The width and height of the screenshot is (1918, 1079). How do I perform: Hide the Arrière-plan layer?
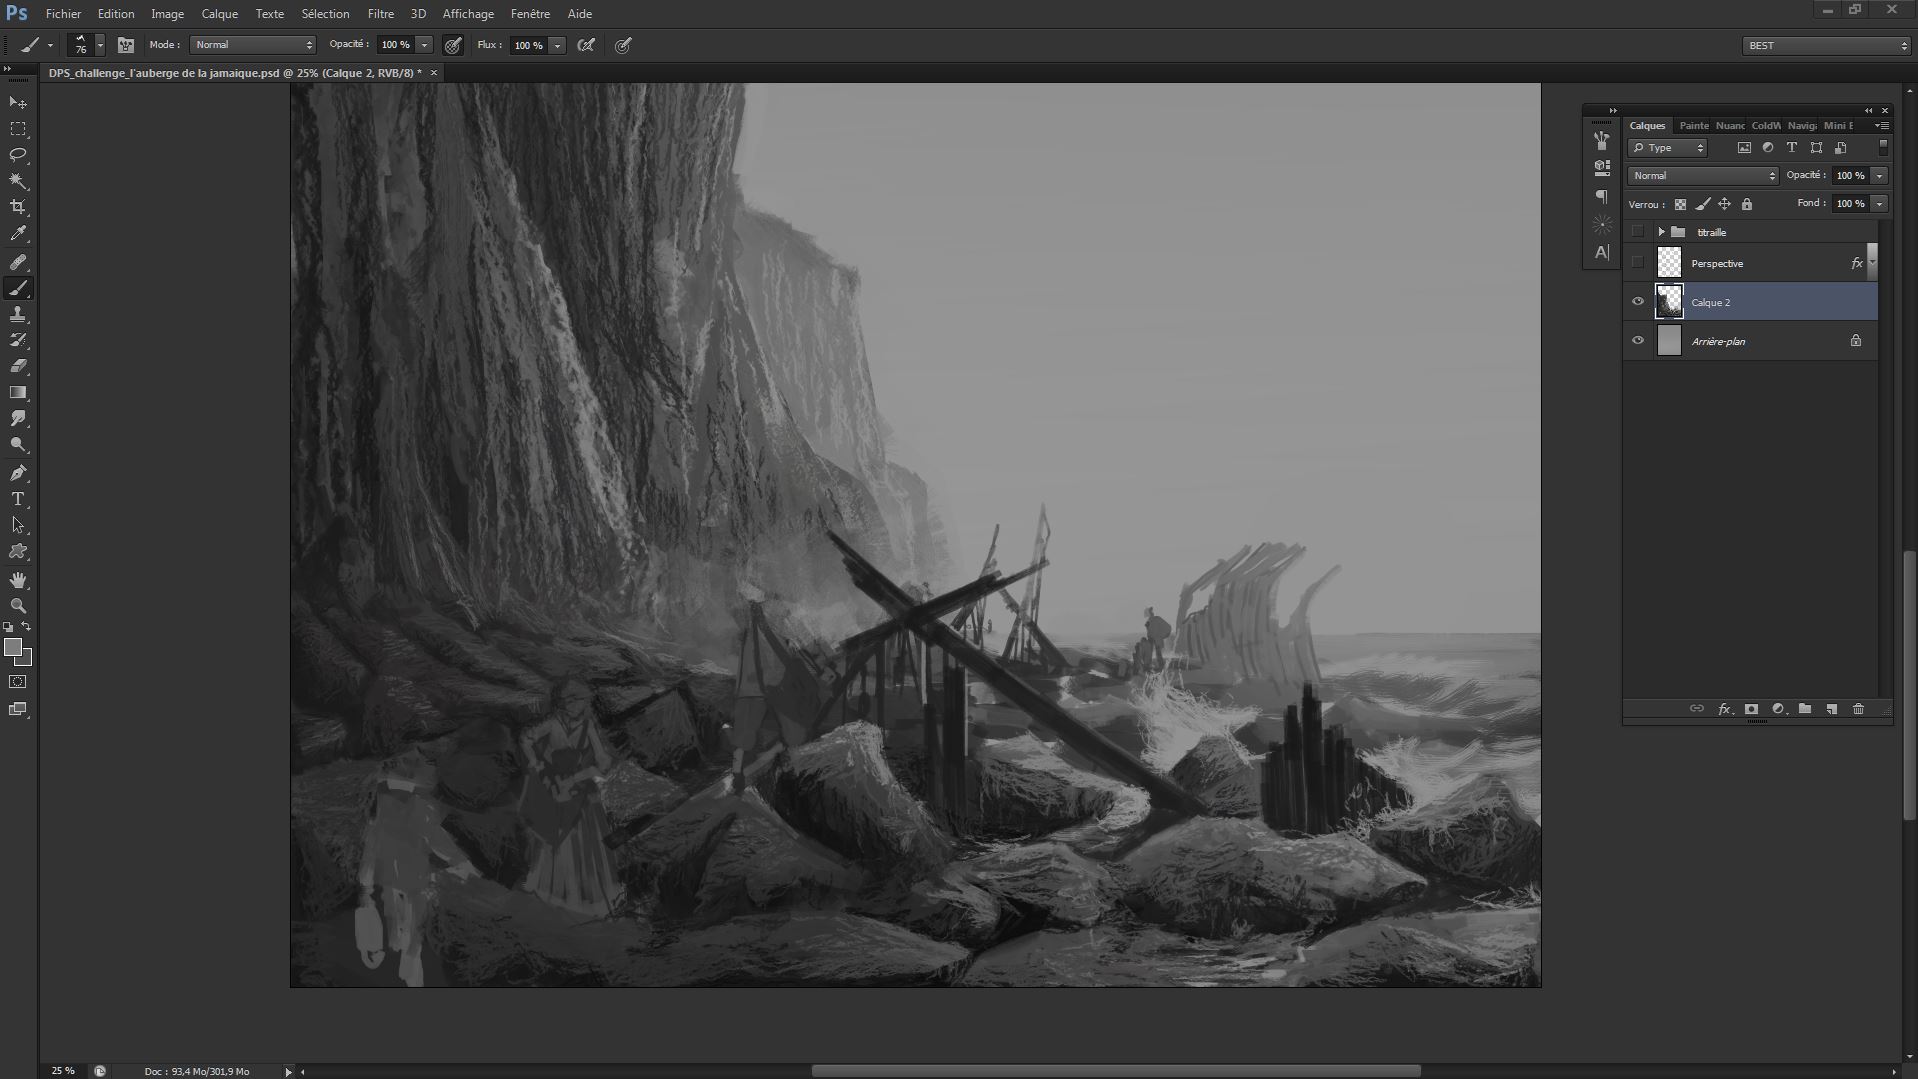point(1638,341)
